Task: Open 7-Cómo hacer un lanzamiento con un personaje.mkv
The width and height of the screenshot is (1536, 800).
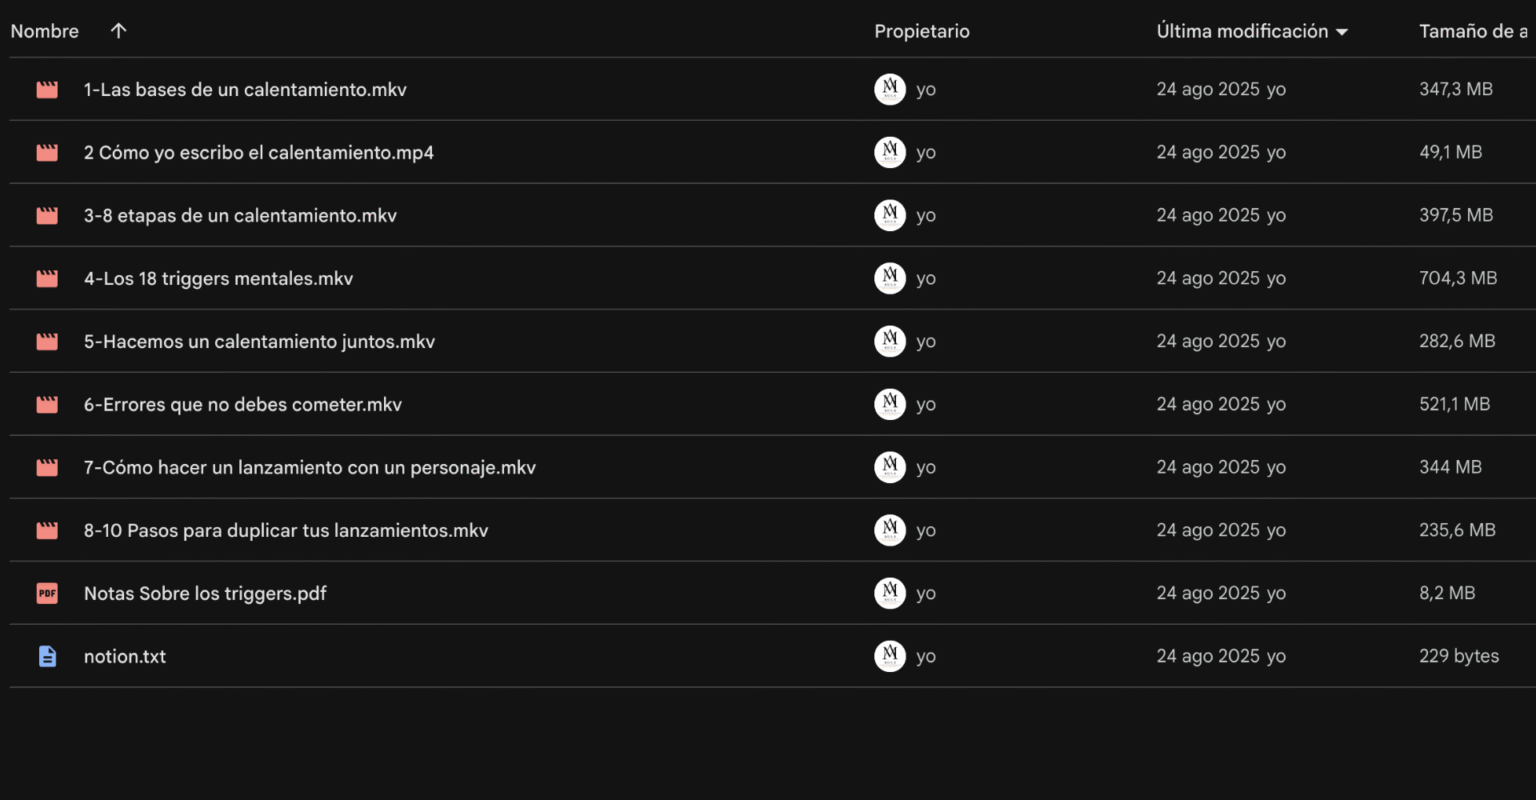Action: pyautogui.click(x=309, y=468)
